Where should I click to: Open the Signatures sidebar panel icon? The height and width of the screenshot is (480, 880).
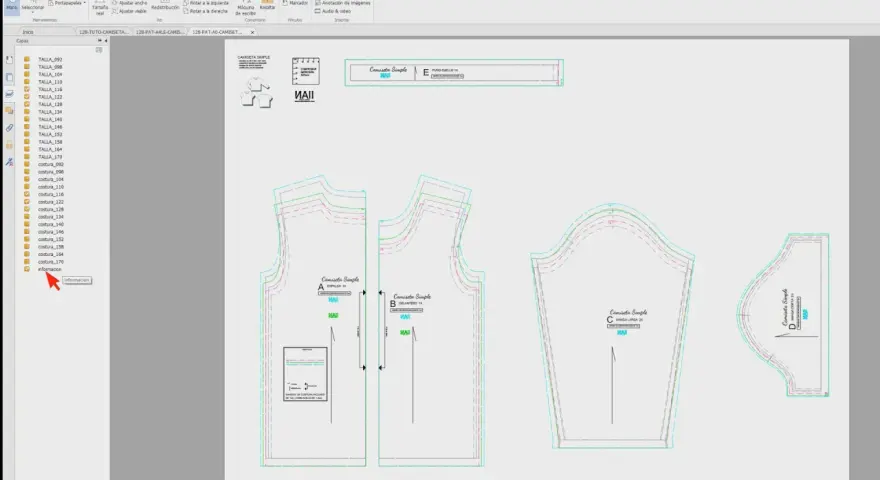pyautogui.click(x=9, y=162)
